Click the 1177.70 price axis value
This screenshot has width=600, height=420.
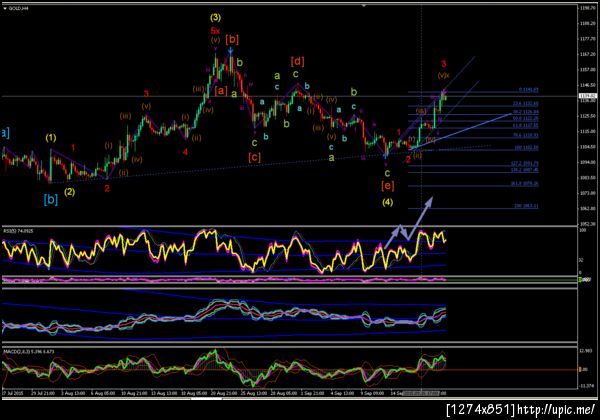coord(588,39)
